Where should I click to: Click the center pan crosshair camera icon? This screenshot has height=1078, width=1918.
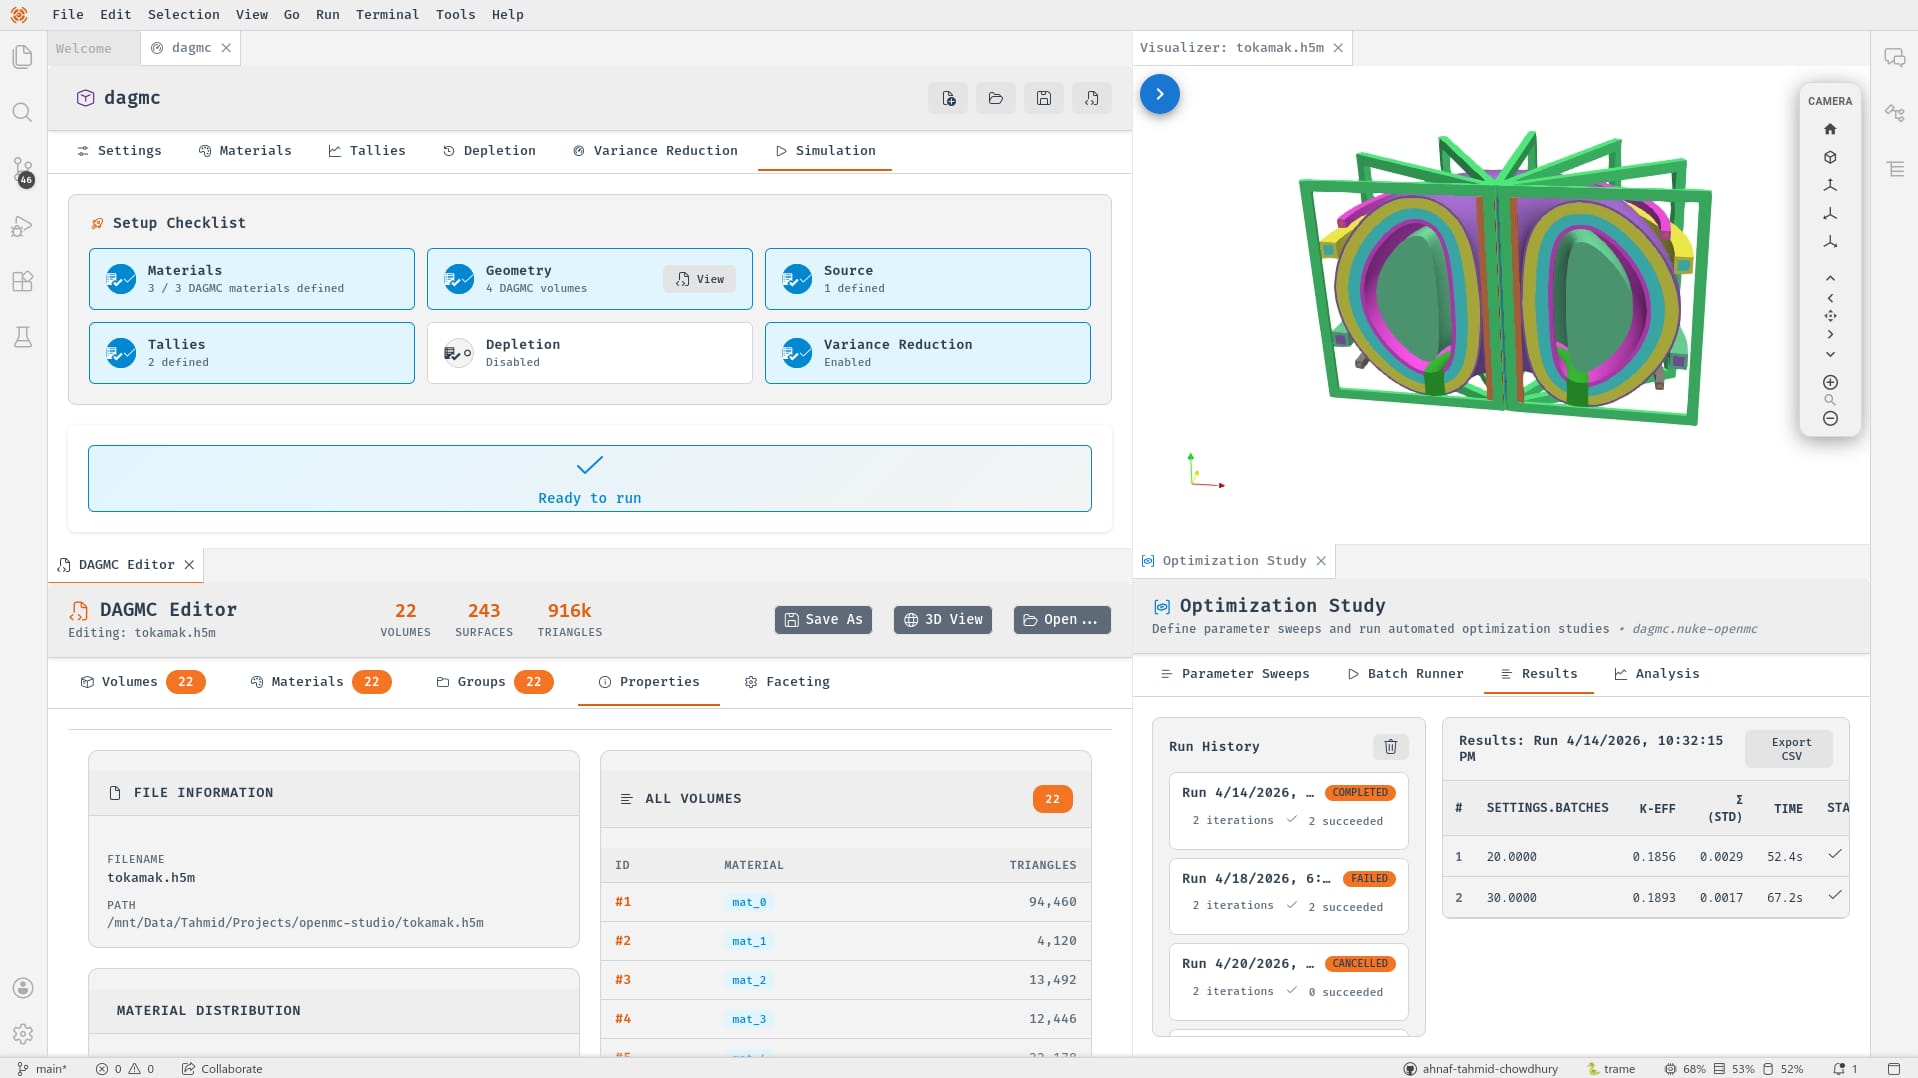click(x=1830, y=316)
